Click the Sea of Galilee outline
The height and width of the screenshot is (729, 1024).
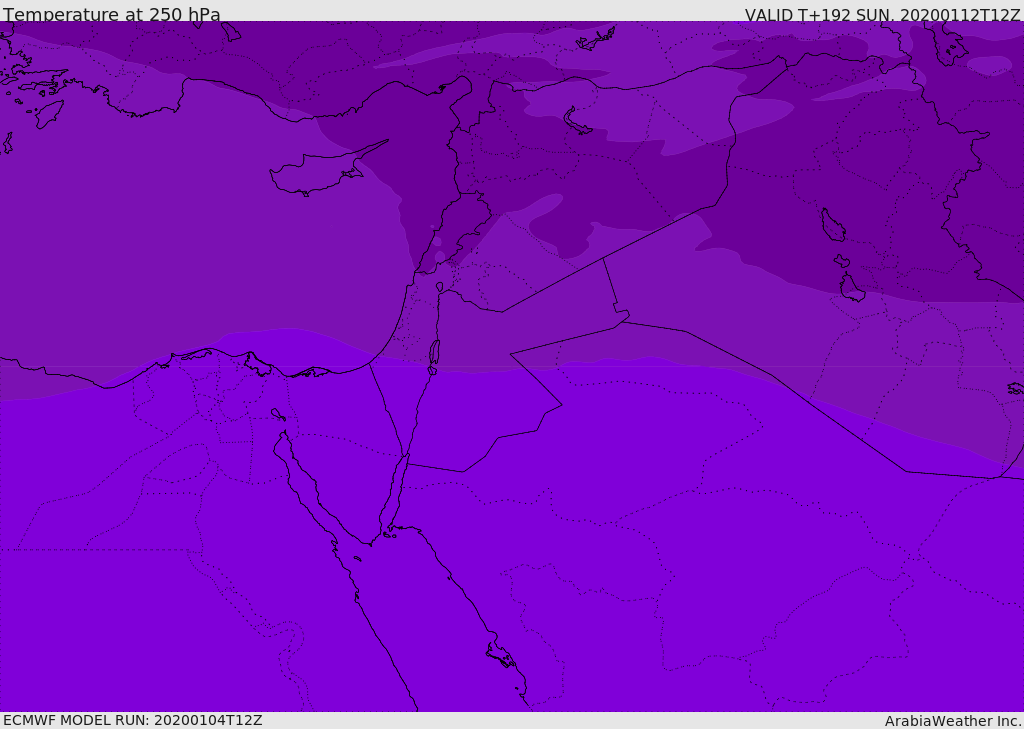[440, 287]
